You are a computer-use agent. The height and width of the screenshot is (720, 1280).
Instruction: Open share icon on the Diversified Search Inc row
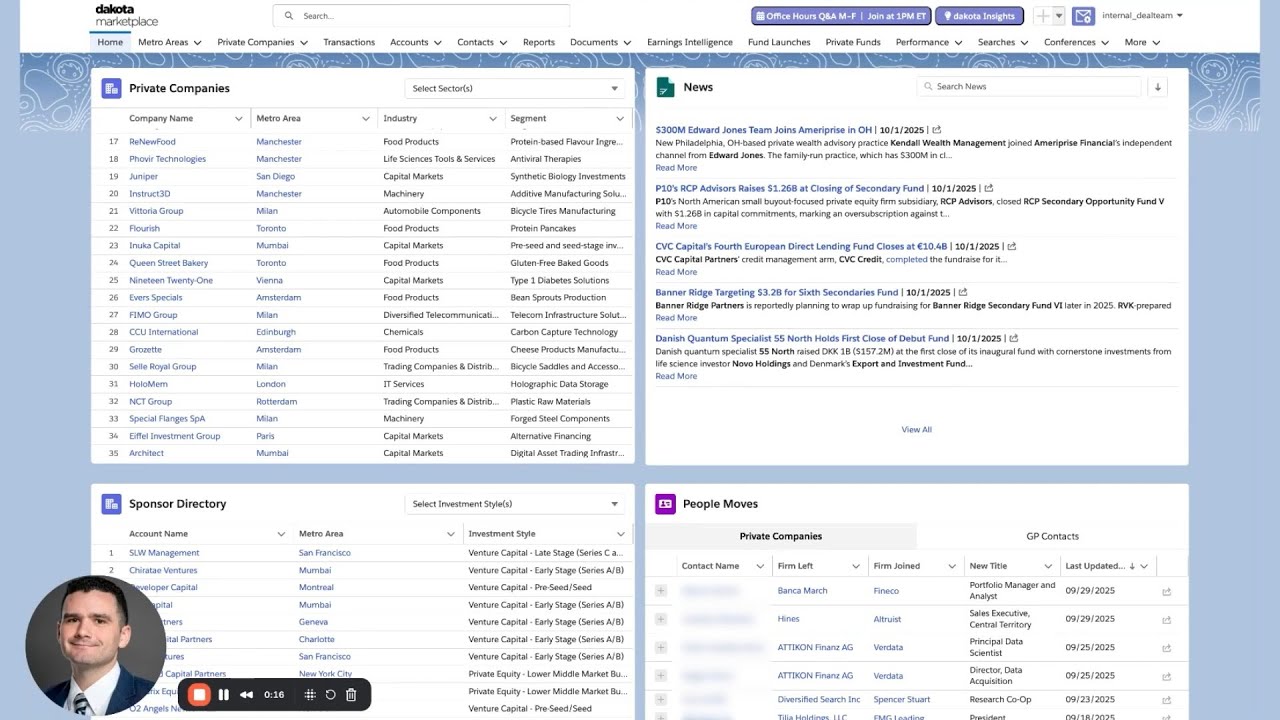pyautogui.click(x=1166, y=700)
